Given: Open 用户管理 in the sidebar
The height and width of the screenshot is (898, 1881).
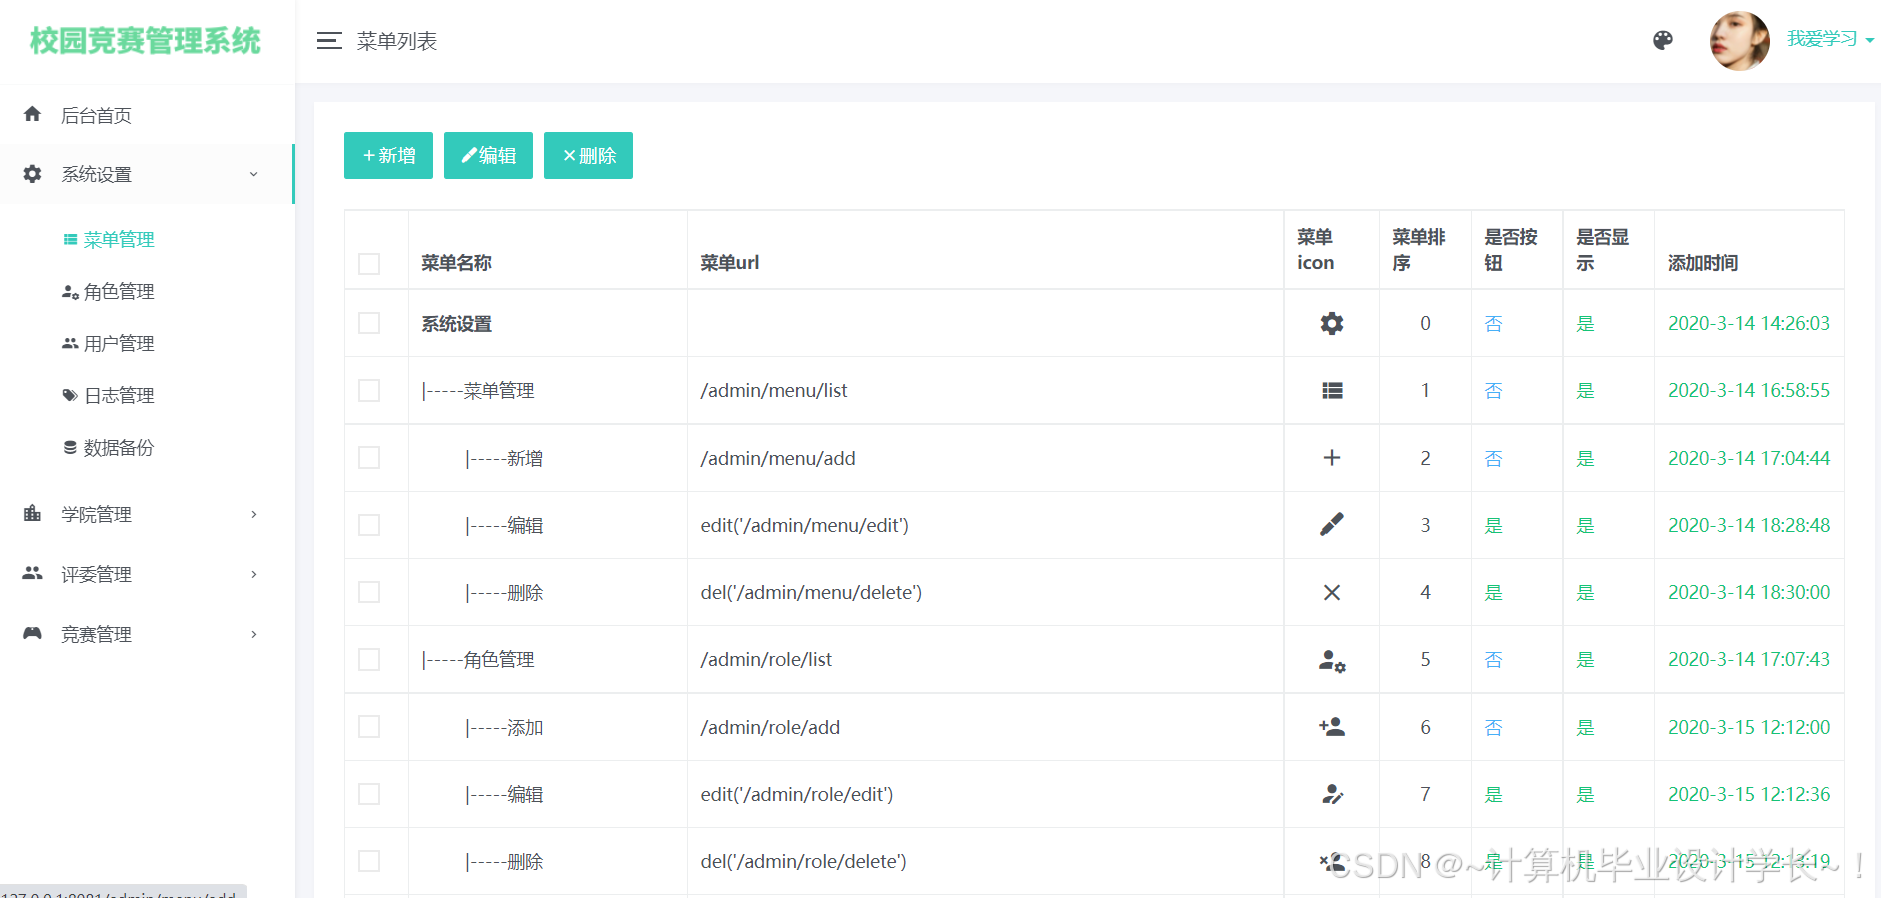Looking at the screenshot, I should 109,343.
